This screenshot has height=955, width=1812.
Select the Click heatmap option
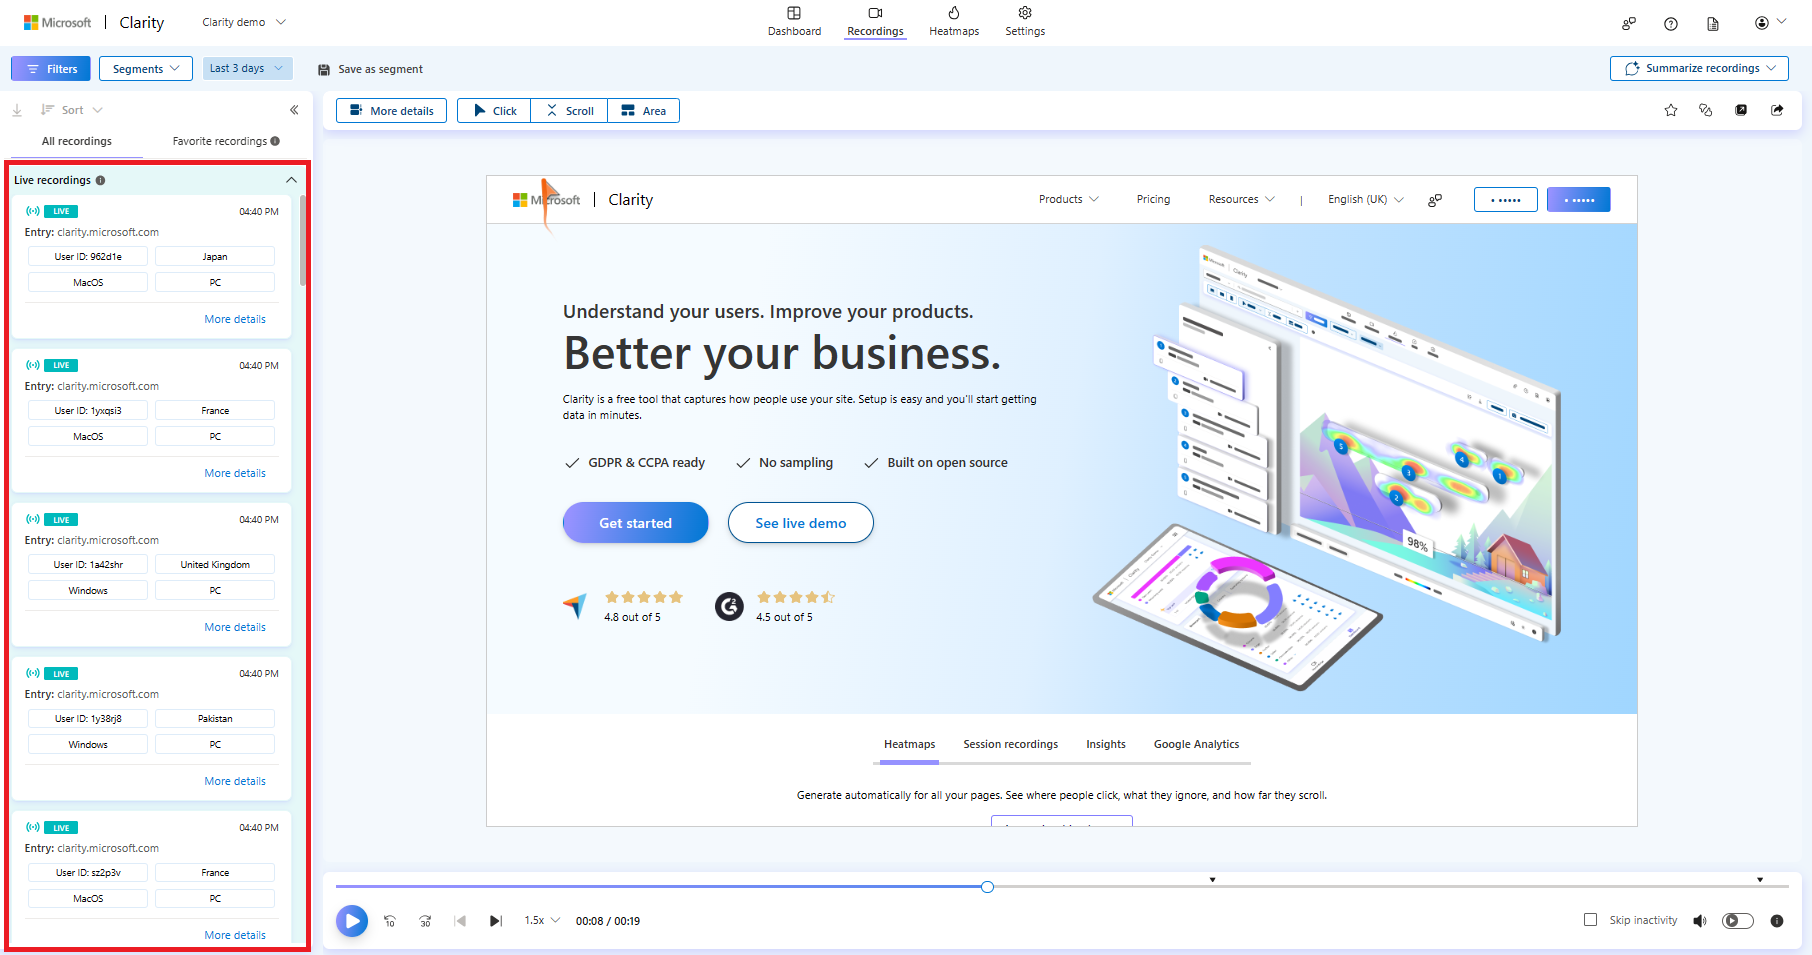coord(494,111)
